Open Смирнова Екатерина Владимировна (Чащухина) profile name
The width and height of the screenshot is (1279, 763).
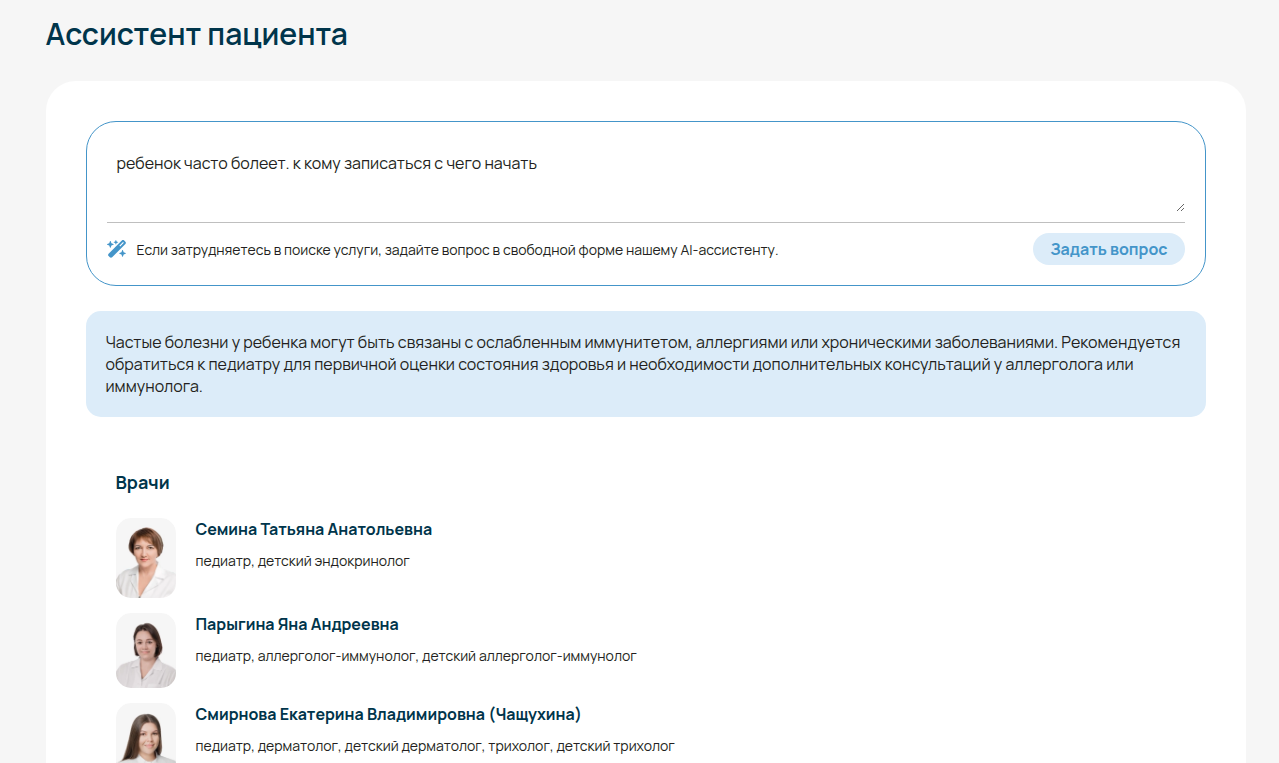click(x=388, y=714)
